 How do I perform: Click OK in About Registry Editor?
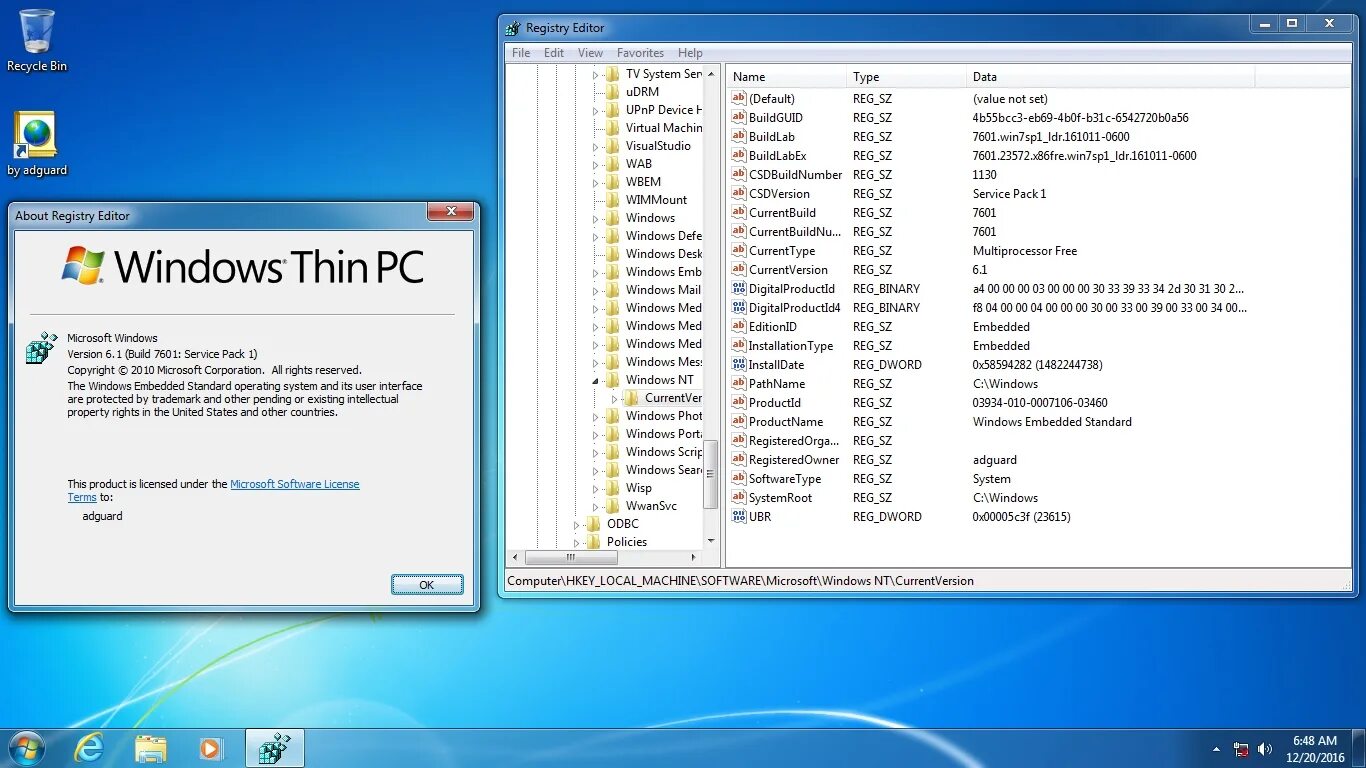click(x=427, y=585)
